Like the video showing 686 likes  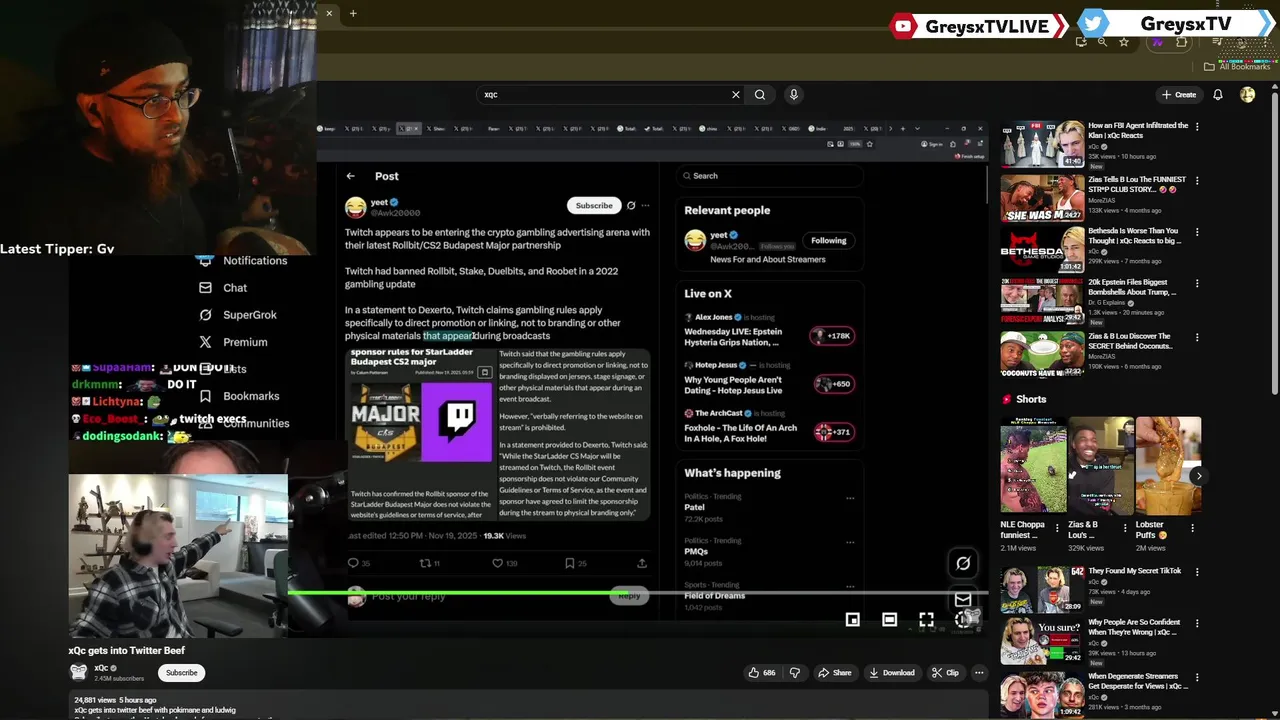point(762,673)
